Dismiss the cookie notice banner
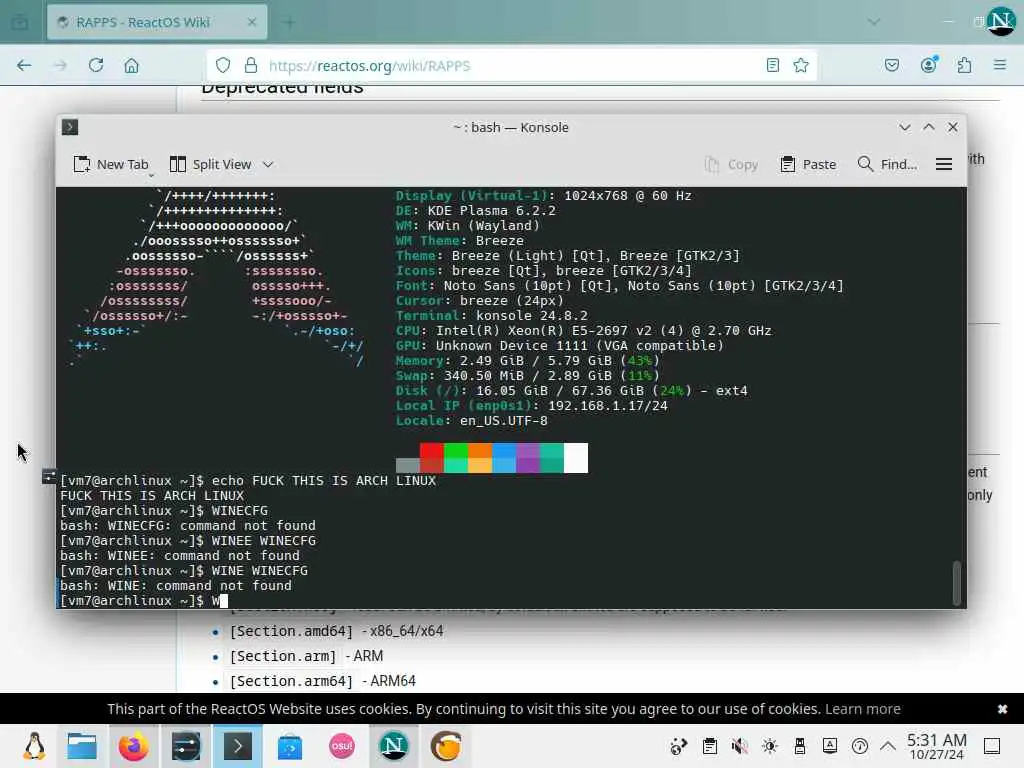The height and width of the screenshot is (768, 1024). (1002, 709)
